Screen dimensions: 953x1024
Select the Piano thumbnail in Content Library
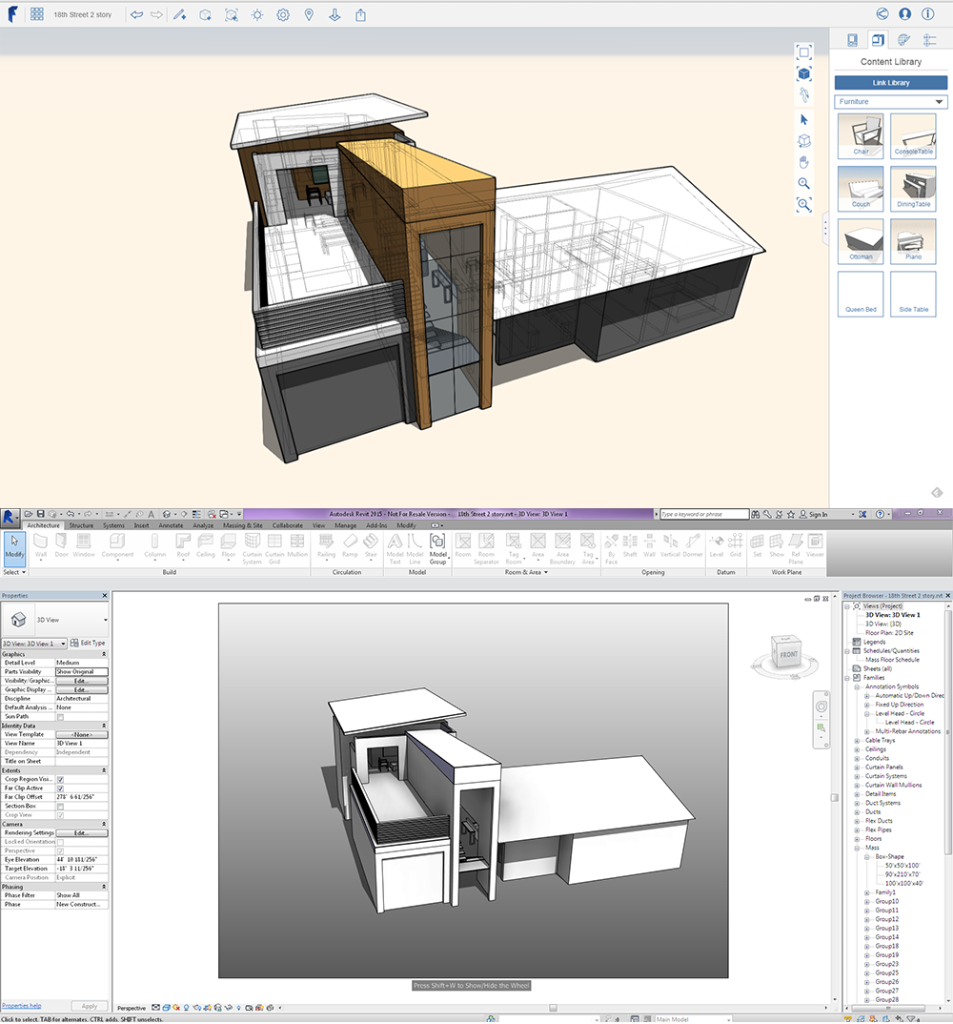(x=913, y=241)
